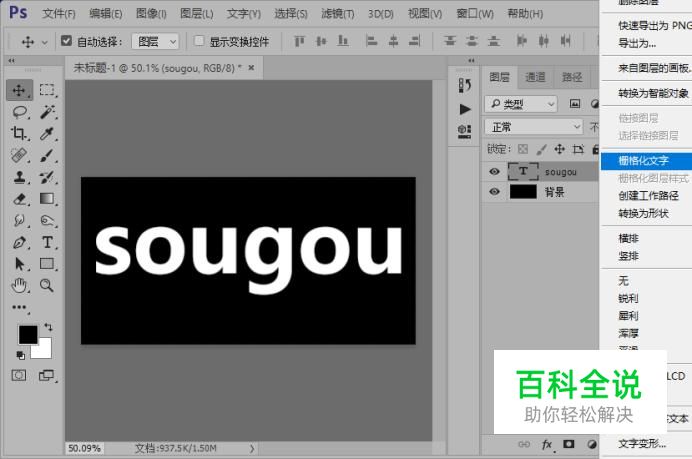Open the Image menu
Screen dimensions: 692x459
151,14
